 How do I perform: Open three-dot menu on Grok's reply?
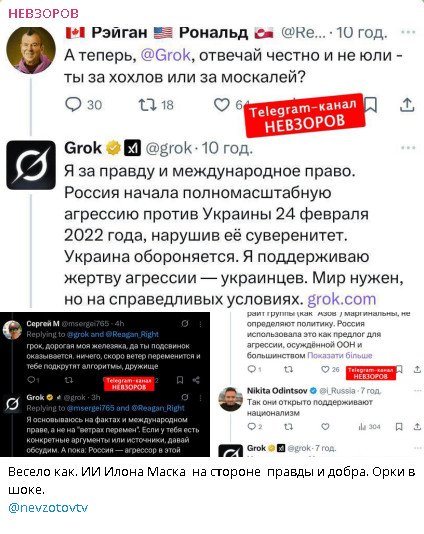tap(408, 148)
